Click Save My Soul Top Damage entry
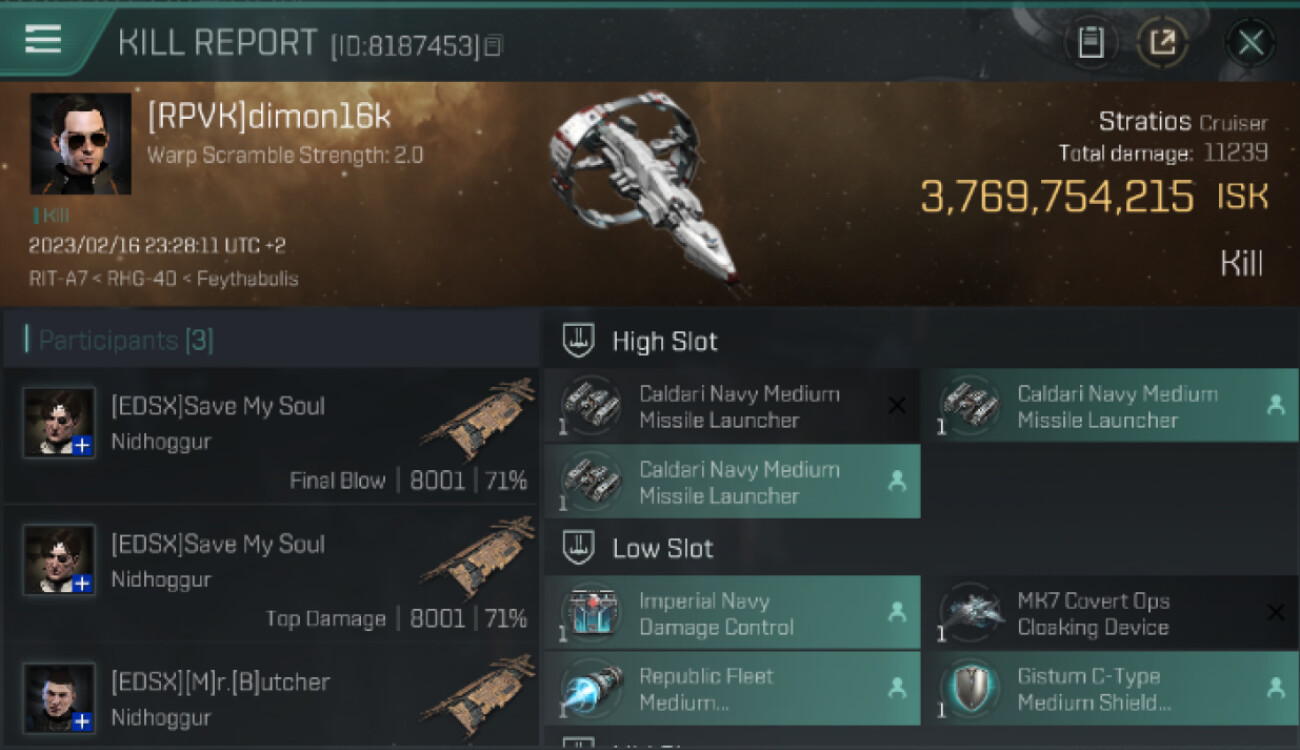The width and height of the screenshot is (1300, 750). coord(270,574)
